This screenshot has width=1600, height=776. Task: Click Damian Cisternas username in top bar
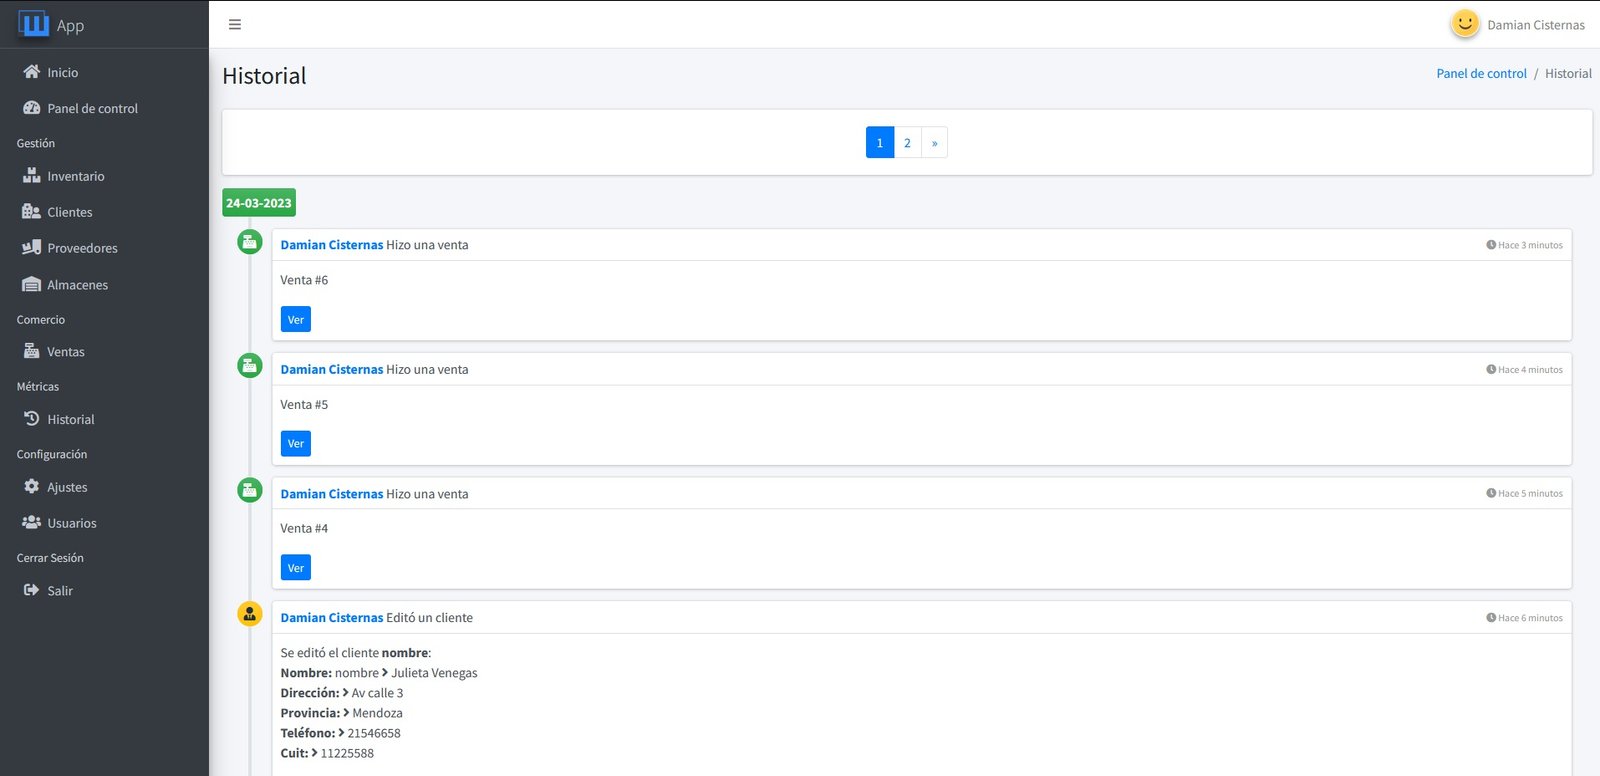pos(1536,25)
